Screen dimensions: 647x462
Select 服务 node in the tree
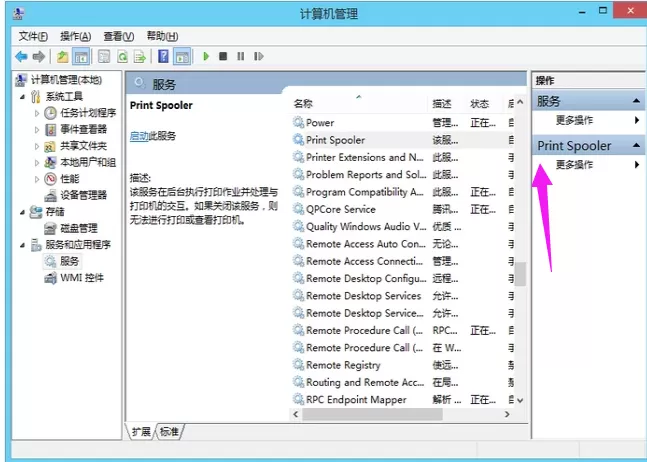69,261
